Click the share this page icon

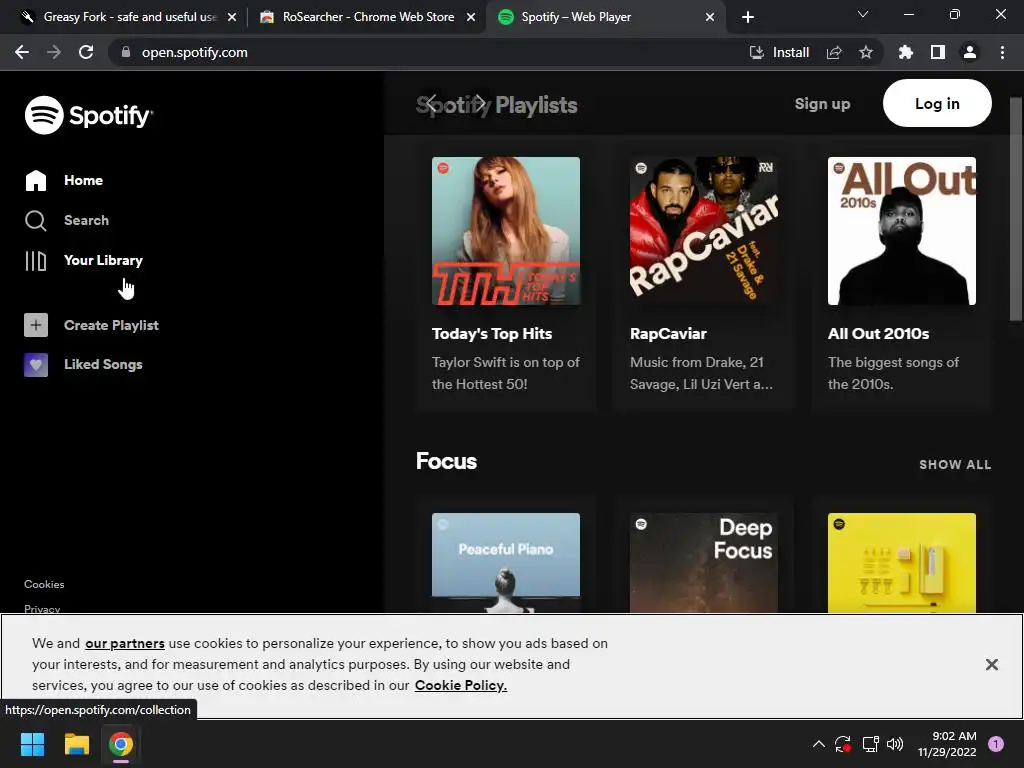pos(834,52)
